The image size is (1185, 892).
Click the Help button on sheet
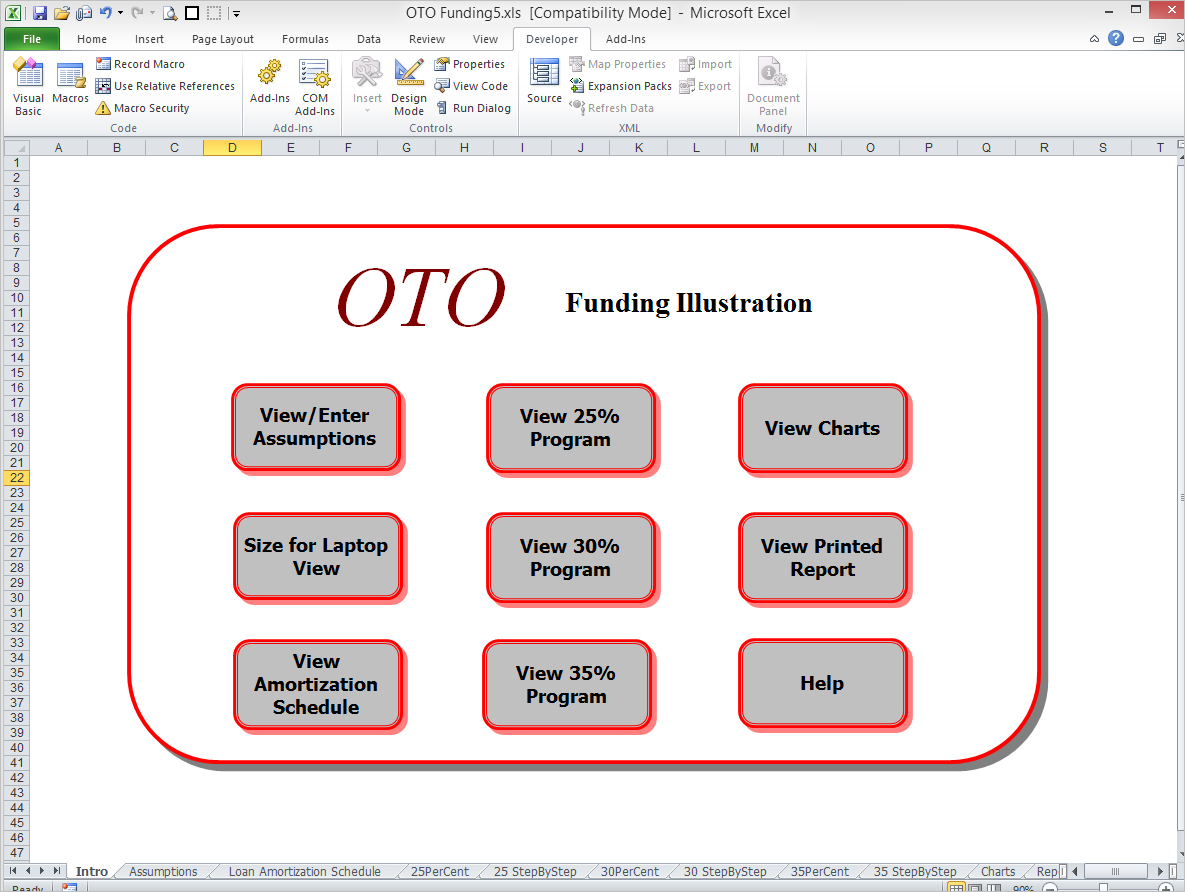pos(822,683)
